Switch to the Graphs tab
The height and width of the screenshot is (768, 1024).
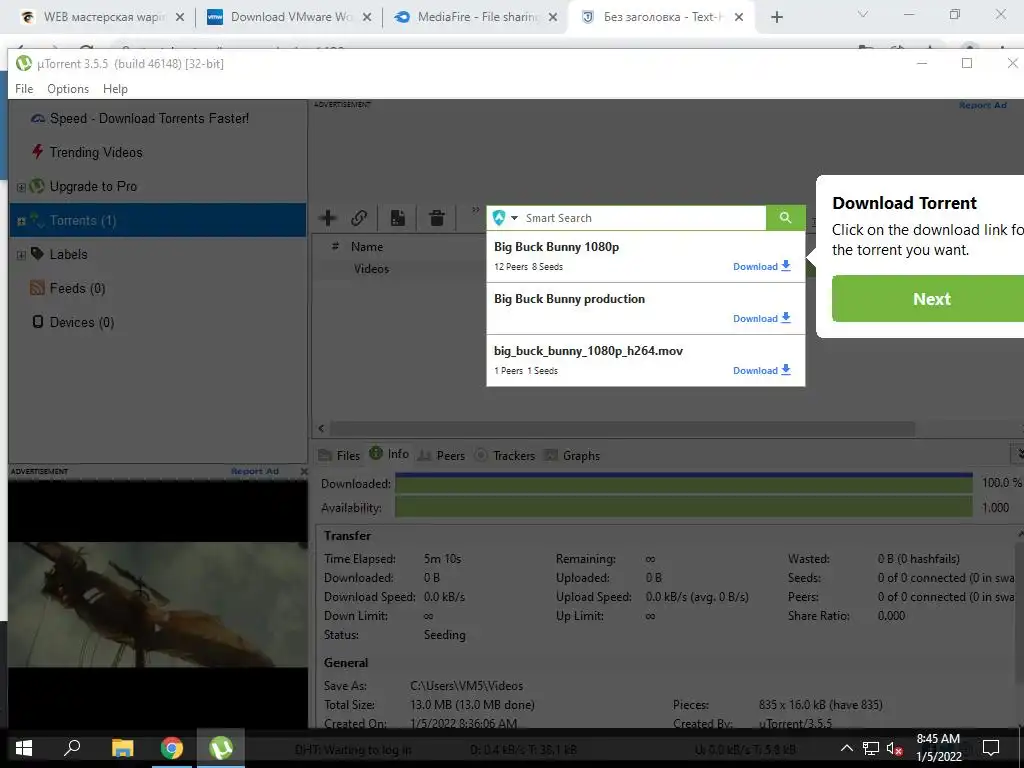point(572,455)
